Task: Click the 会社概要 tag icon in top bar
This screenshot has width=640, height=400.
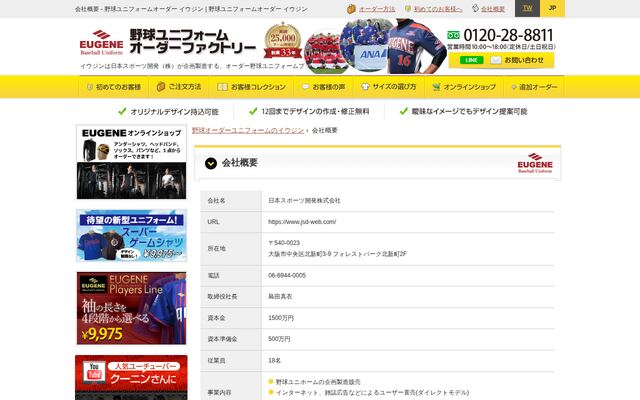Action: (x=475, y=8)
